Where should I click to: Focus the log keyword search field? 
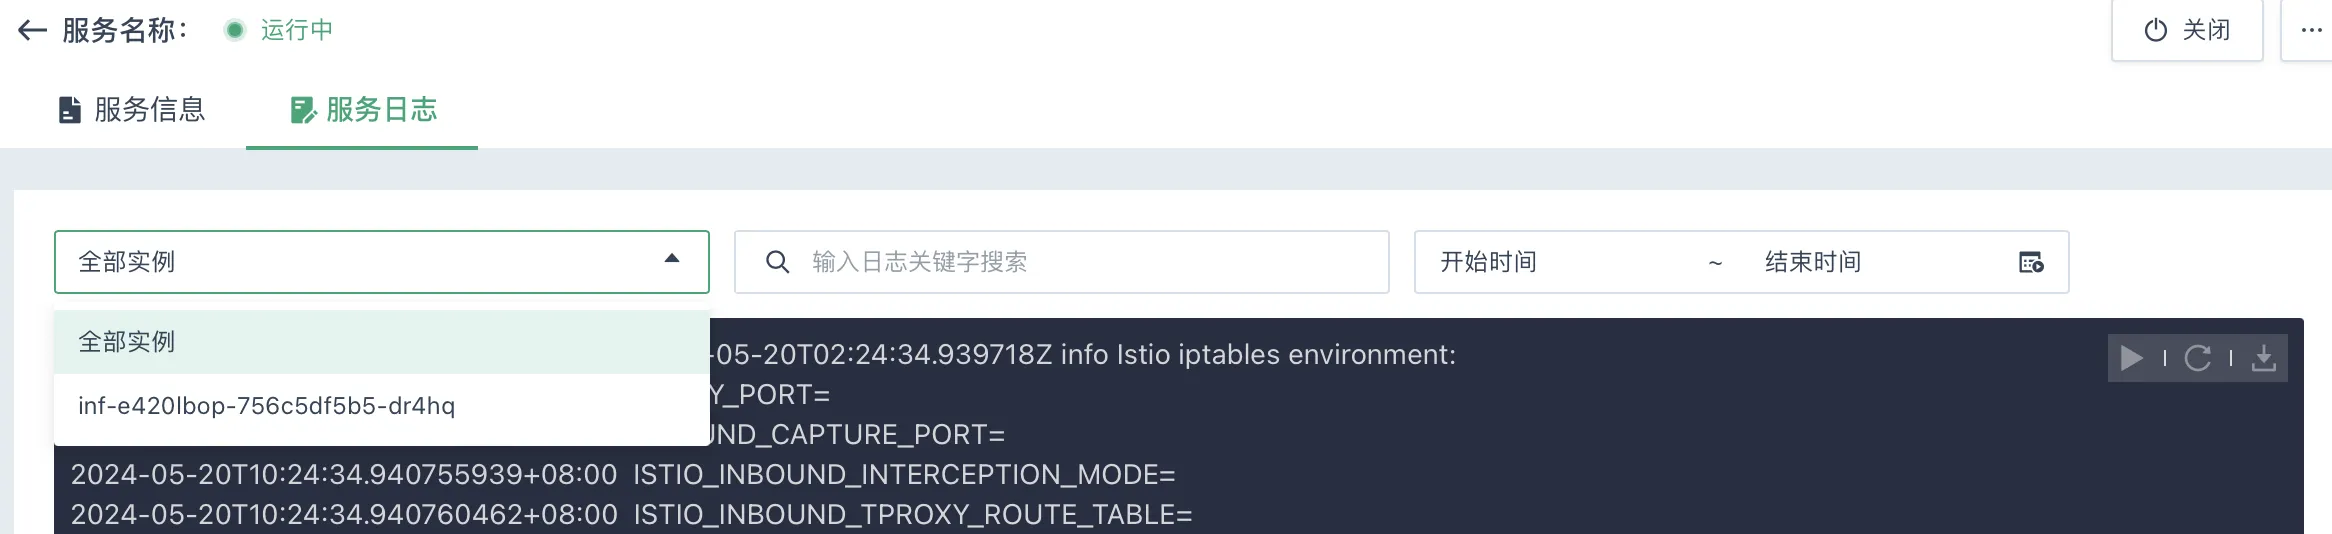[x=1062, y=262]
